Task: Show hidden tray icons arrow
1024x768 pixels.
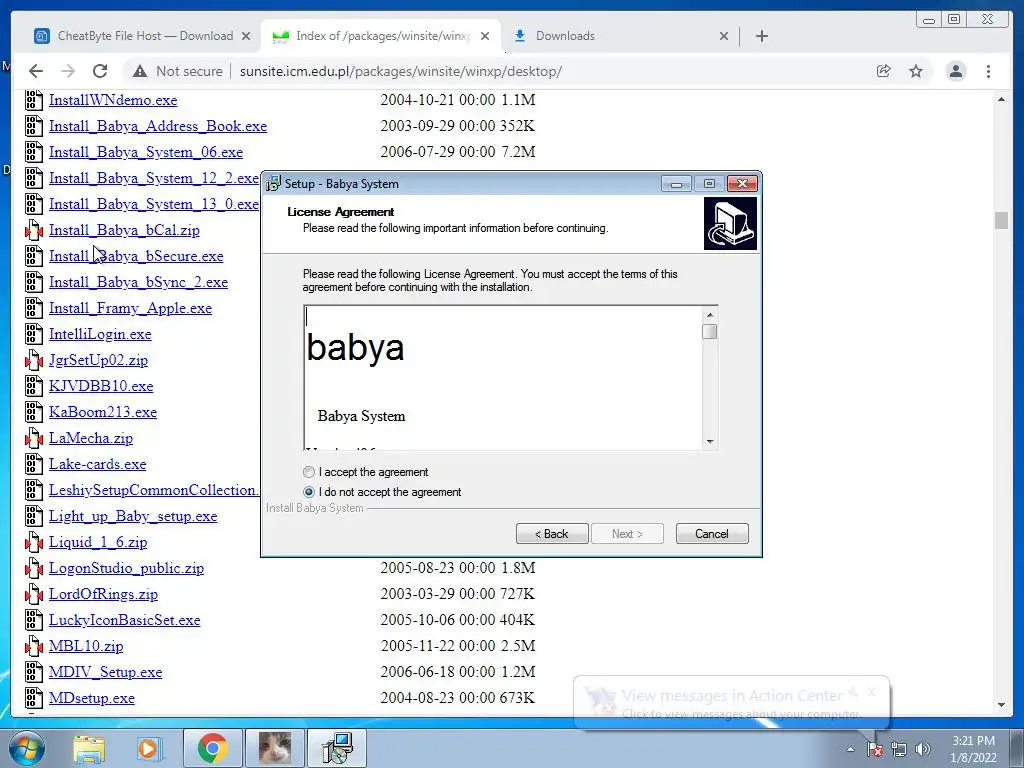Action: click(x=850, y=749)
